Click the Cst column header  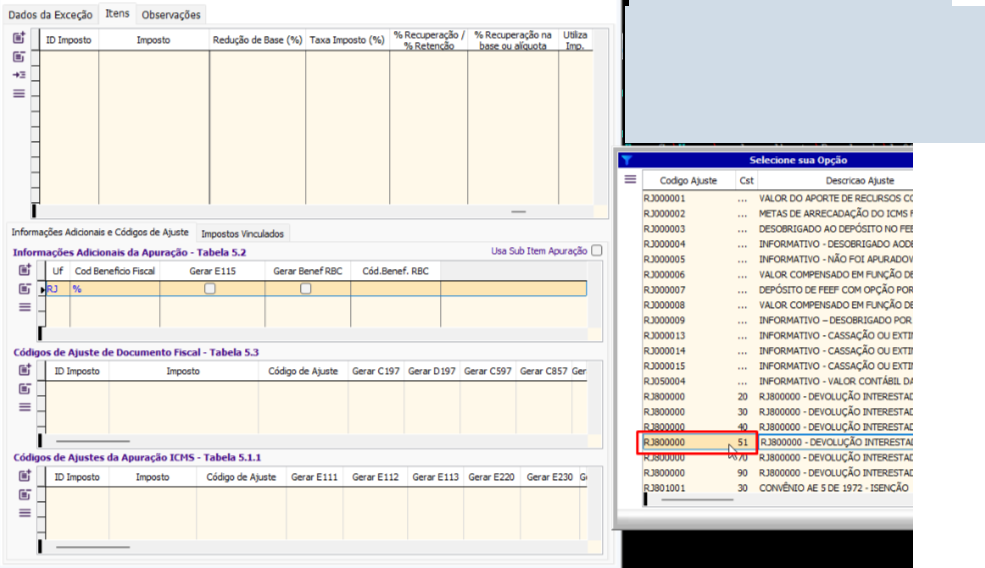click(x=746, y=180)
